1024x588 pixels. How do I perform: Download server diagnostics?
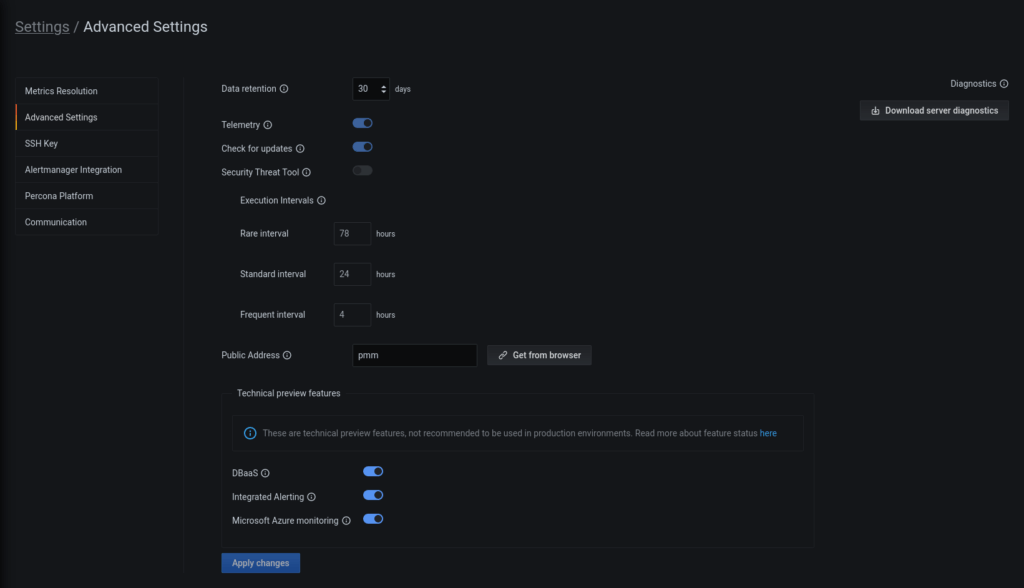933,110
